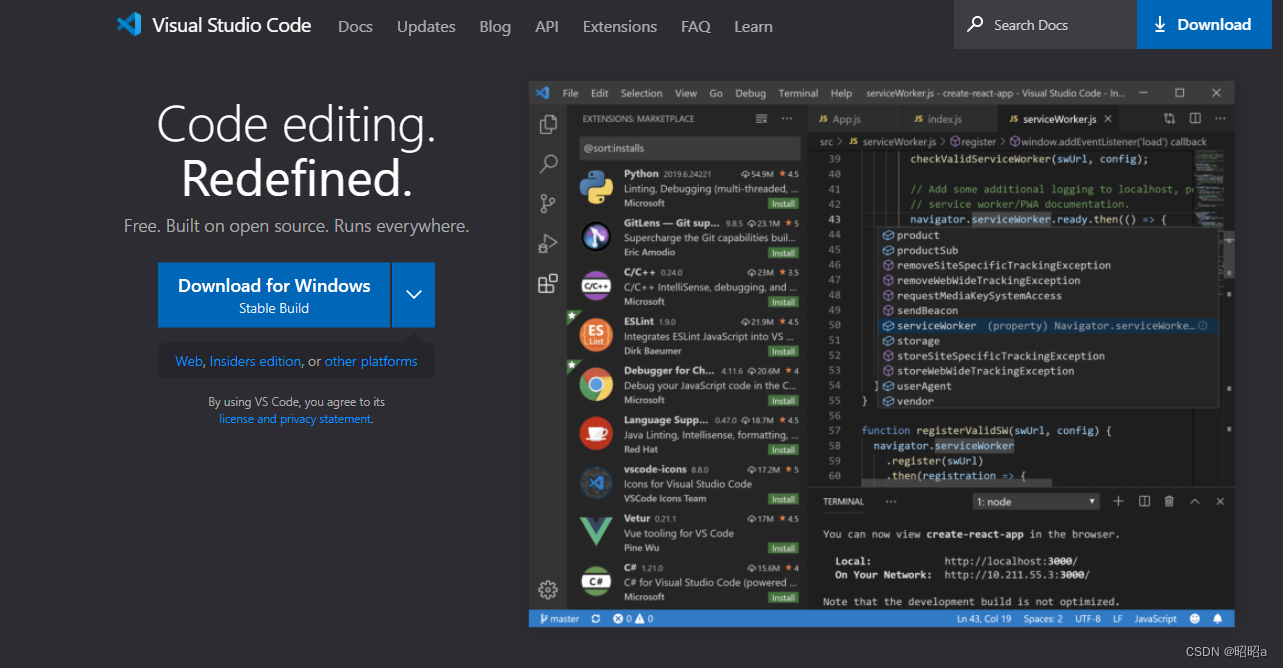1283x668 pixels.
Task: Click the ESLint extension icon
Action: click(596, 335)
